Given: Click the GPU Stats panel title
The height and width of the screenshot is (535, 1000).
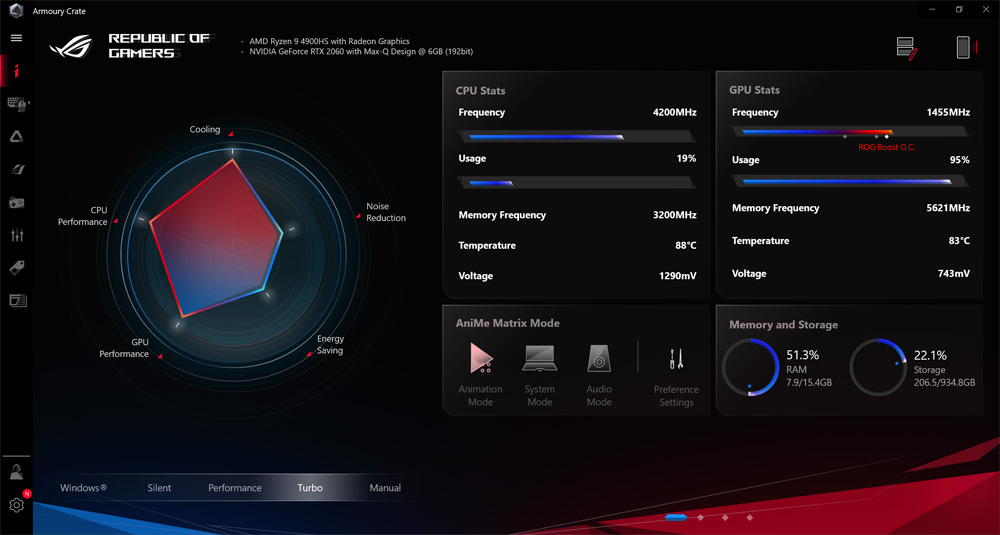Looking at the screenshot, I should pyautogui.click(x=754, y=90).
